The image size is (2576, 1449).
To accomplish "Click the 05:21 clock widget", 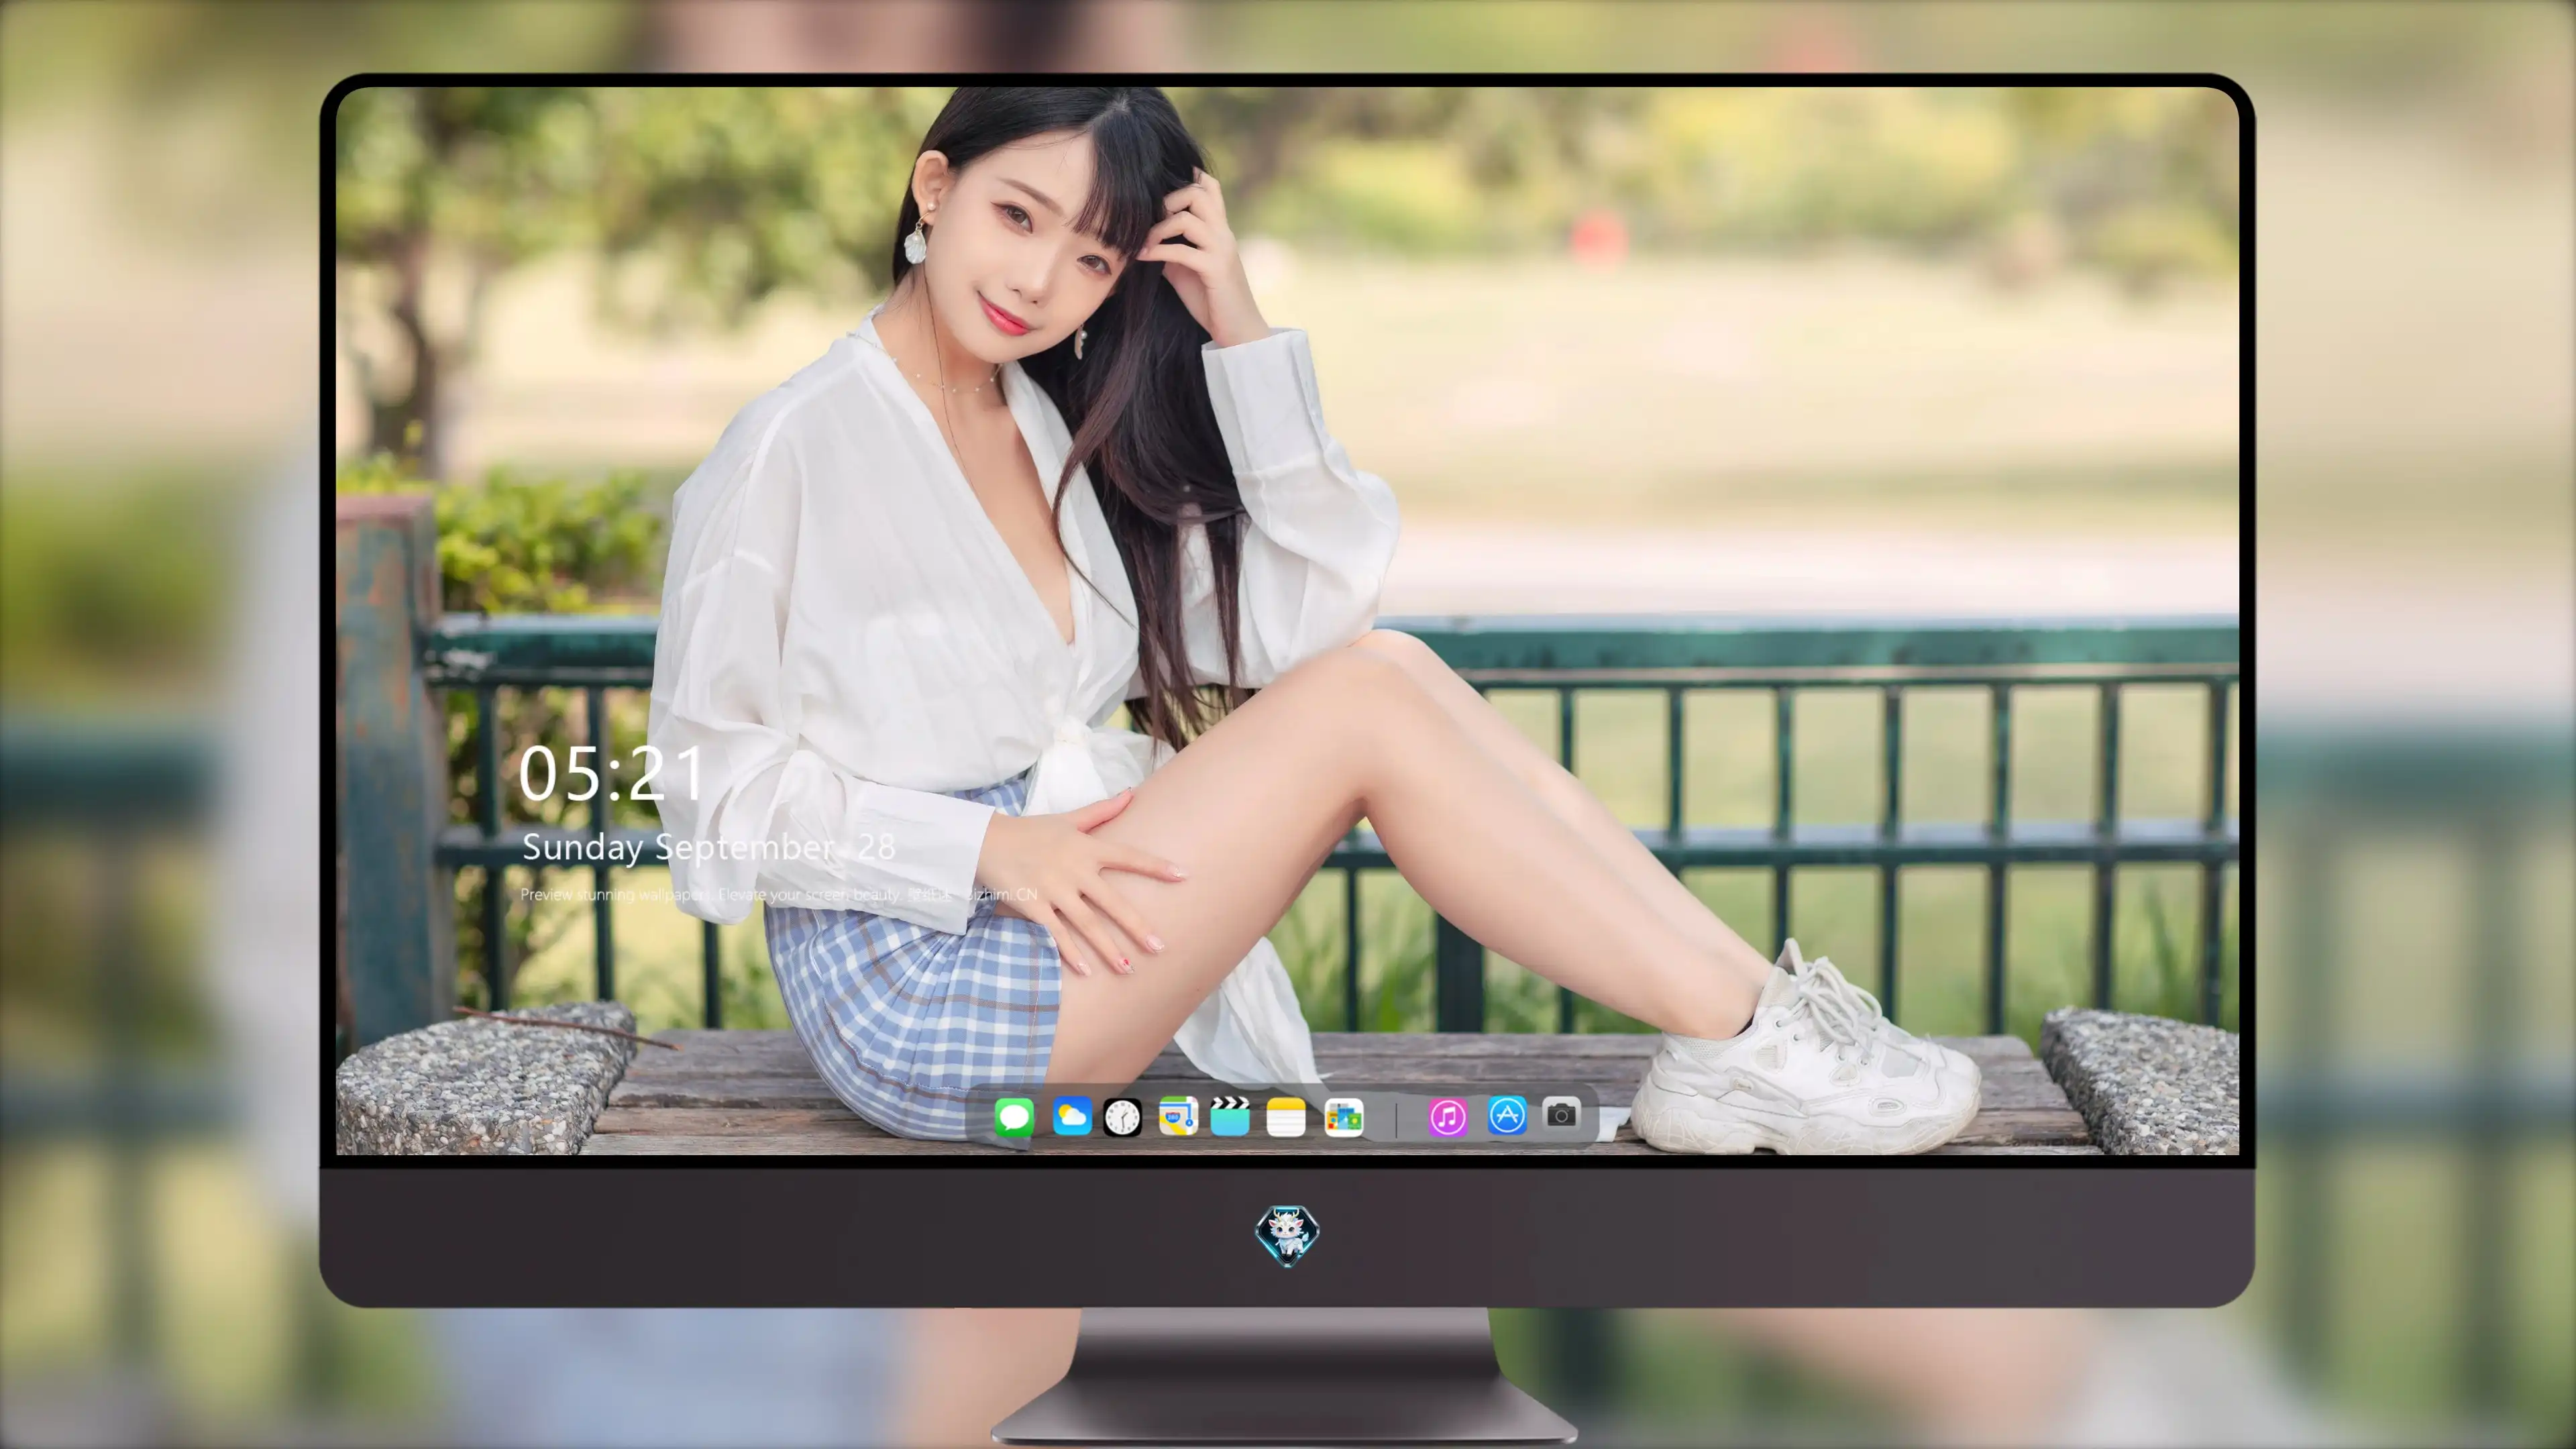I will coord(612,774).
